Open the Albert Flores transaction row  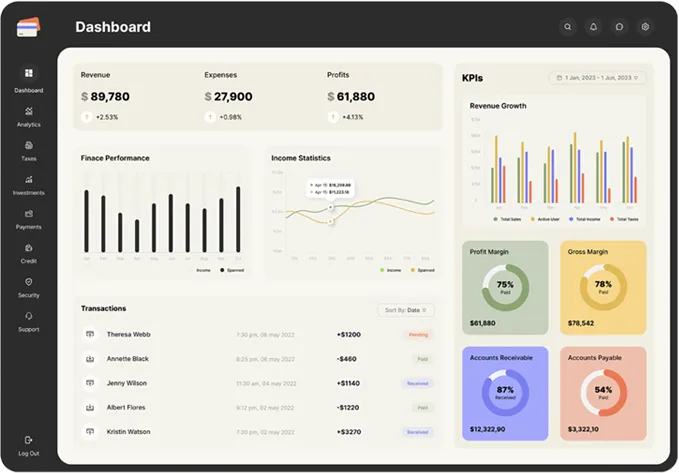[x=258, y=407]
